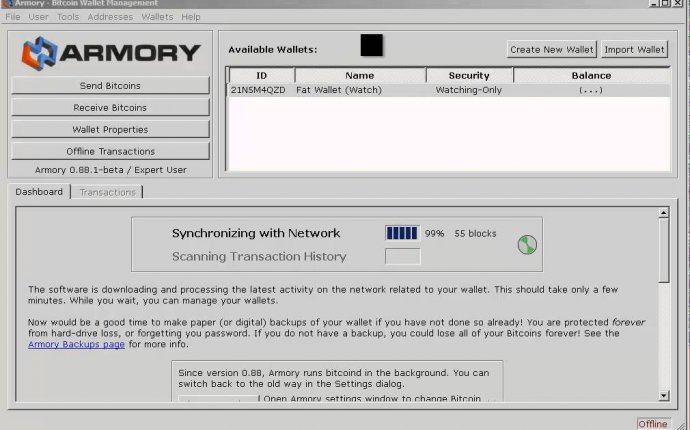Image resolution: width=690 pixels, height=430 pixels.
Task: Open the Addresses menu
Action: click(110, 17)
